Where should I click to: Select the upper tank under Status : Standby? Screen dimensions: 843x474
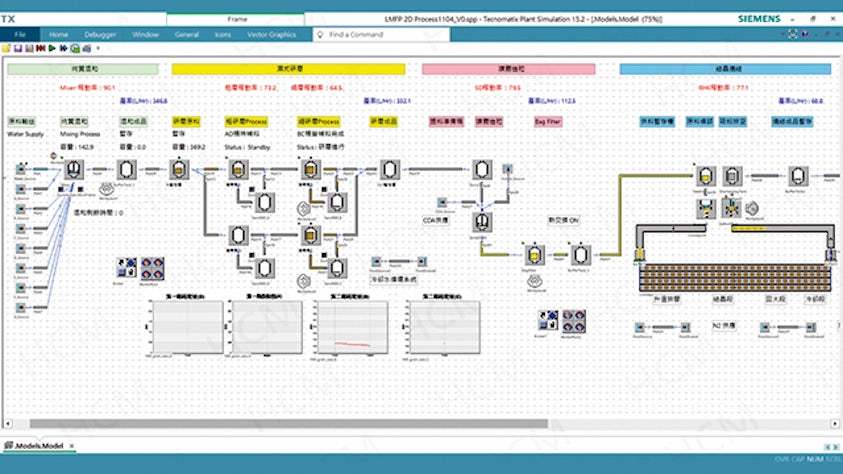coord(238,169)
